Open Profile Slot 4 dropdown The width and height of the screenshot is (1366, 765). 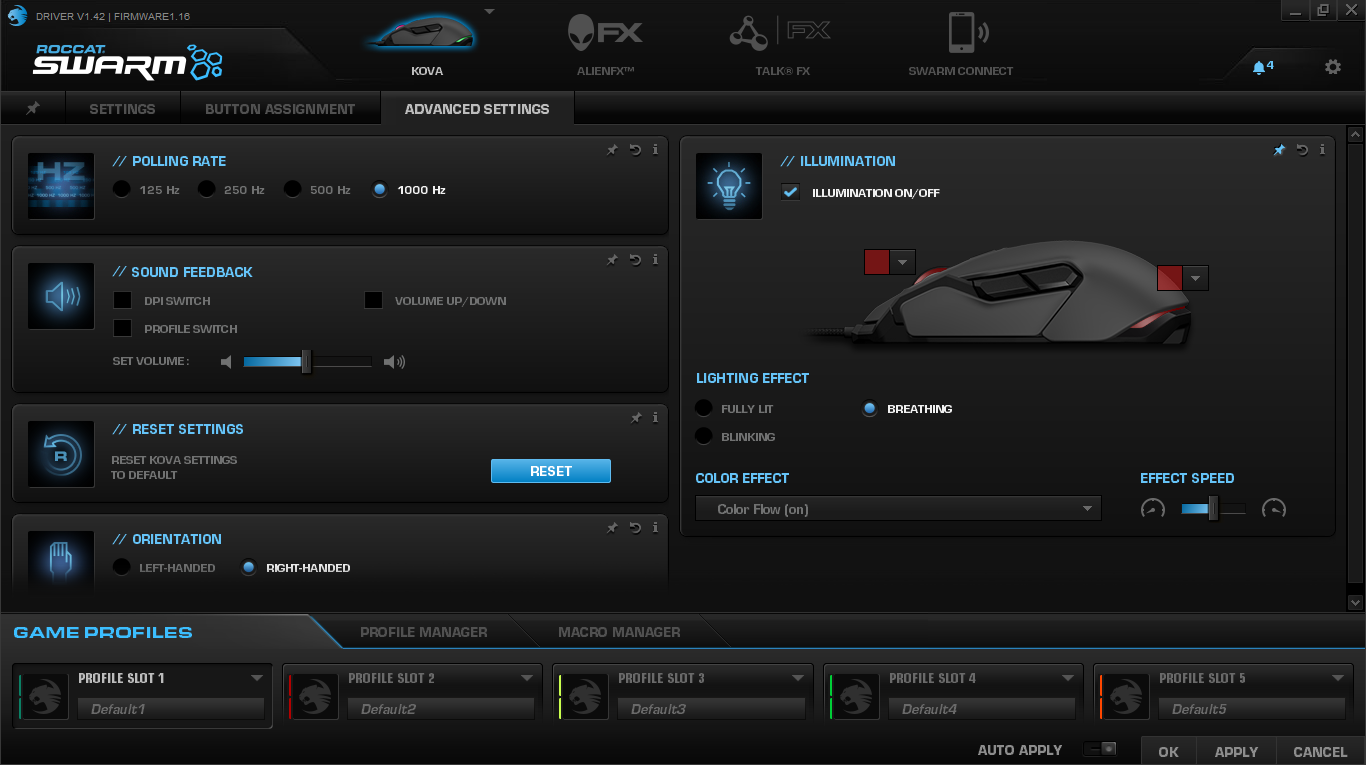pos(1068,678)
